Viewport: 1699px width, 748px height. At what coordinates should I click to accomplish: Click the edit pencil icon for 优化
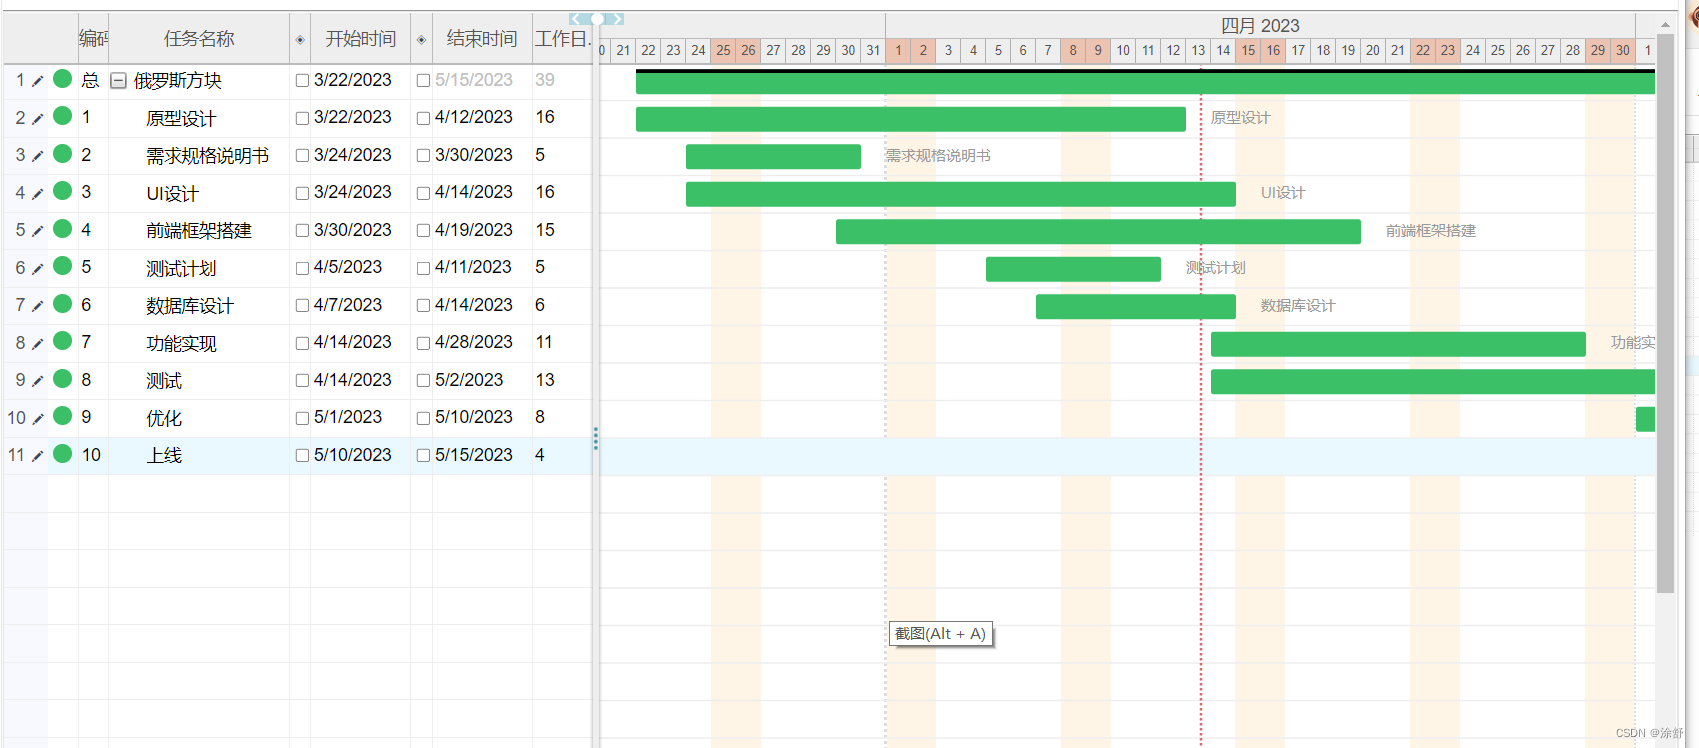point(38,419)
